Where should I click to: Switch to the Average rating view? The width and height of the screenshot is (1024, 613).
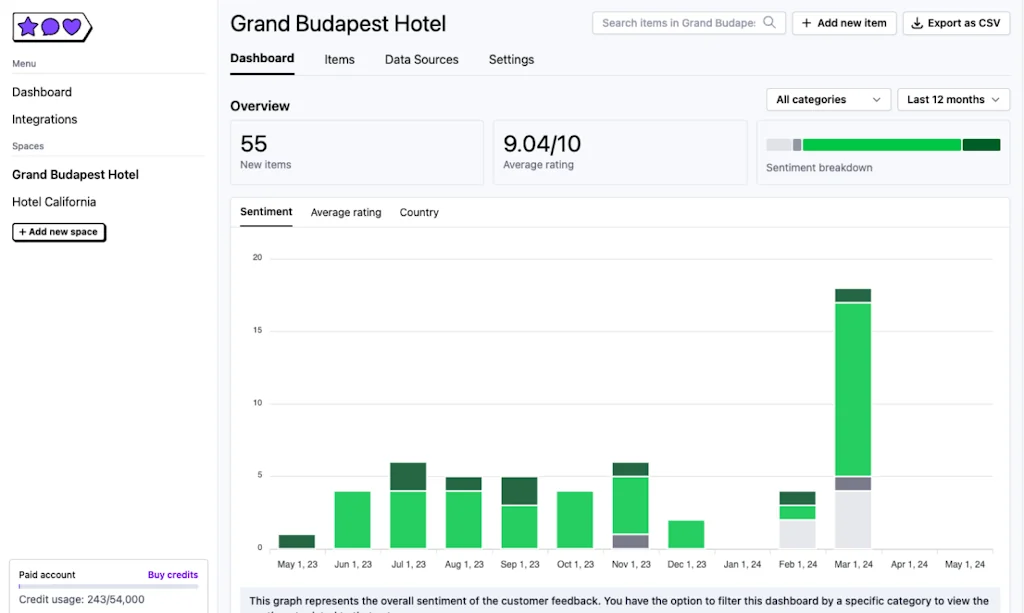click(x=345, y=212)
